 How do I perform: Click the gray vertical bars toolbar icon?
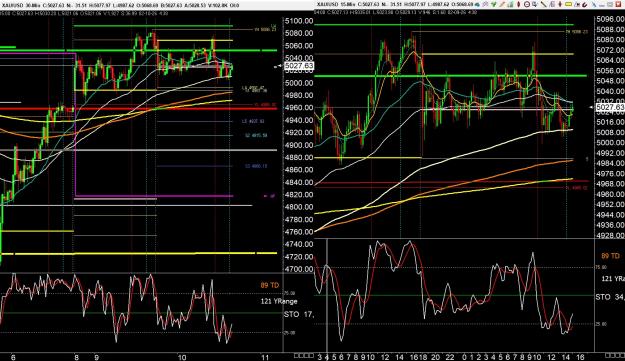552,4
